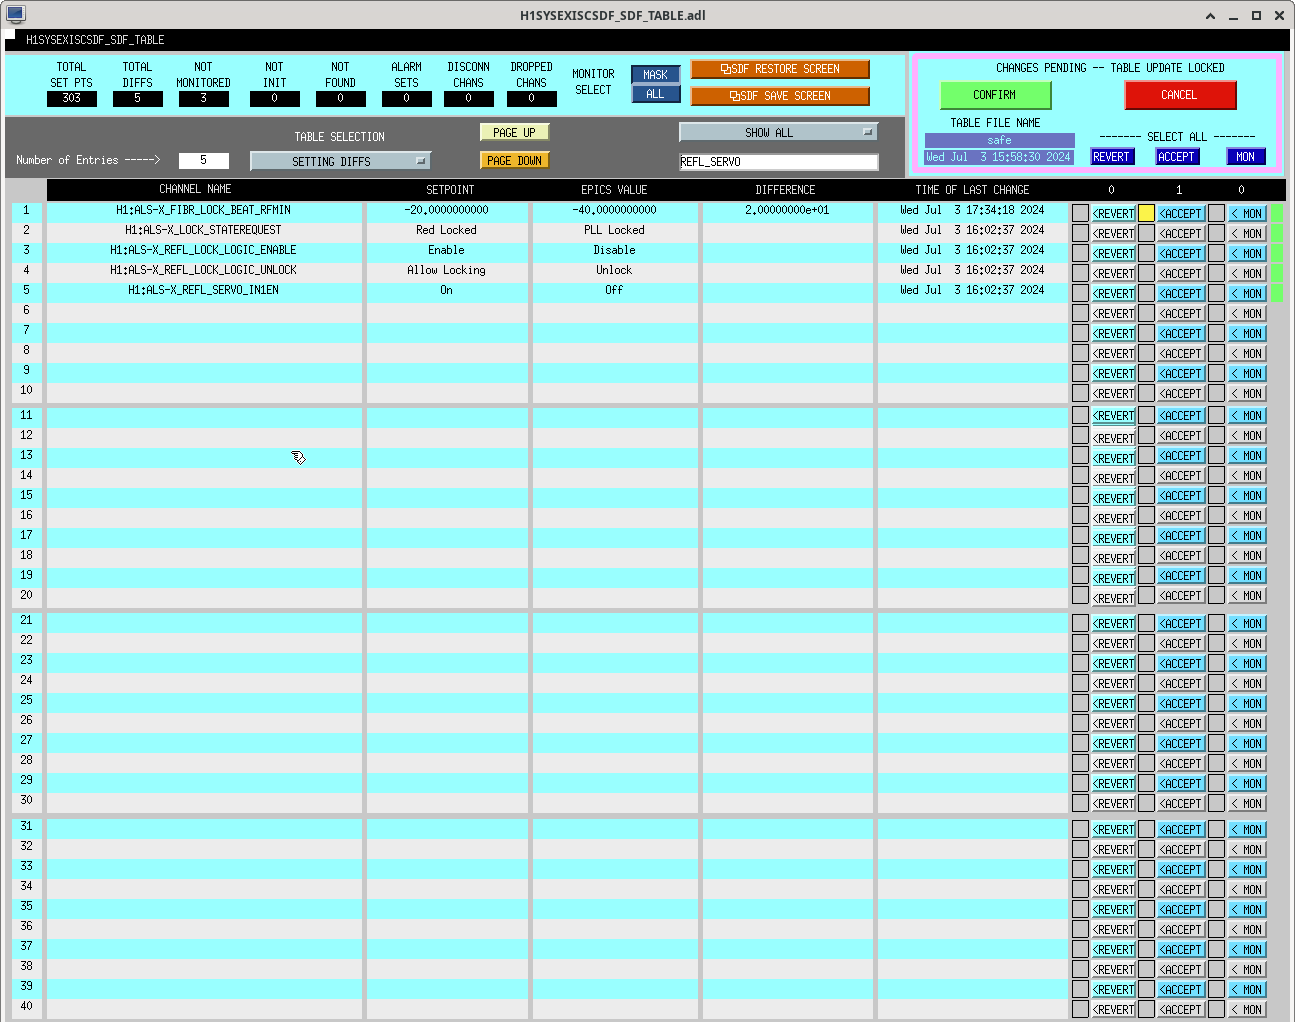
Task: Click the green status indicator for row 3
Action: (1277, 253)
